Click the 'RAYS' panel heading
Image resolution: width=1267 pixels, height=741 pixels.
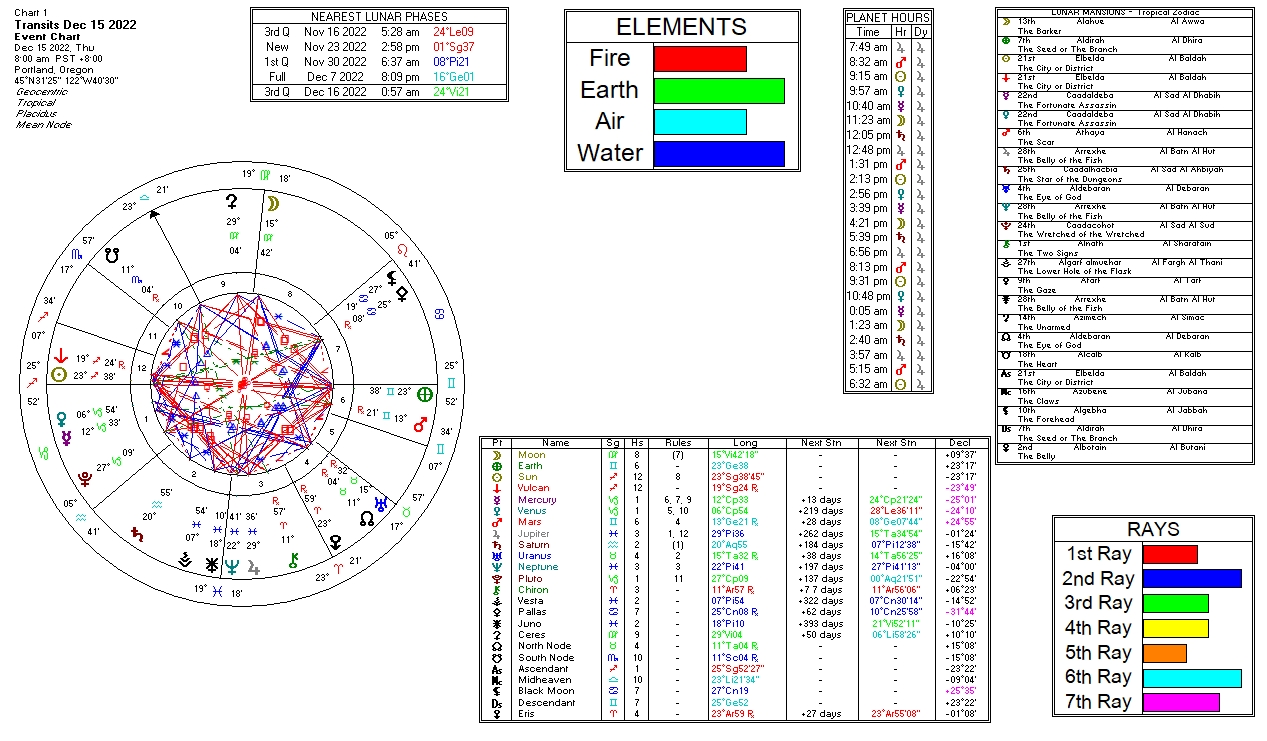coord(1153,530)
